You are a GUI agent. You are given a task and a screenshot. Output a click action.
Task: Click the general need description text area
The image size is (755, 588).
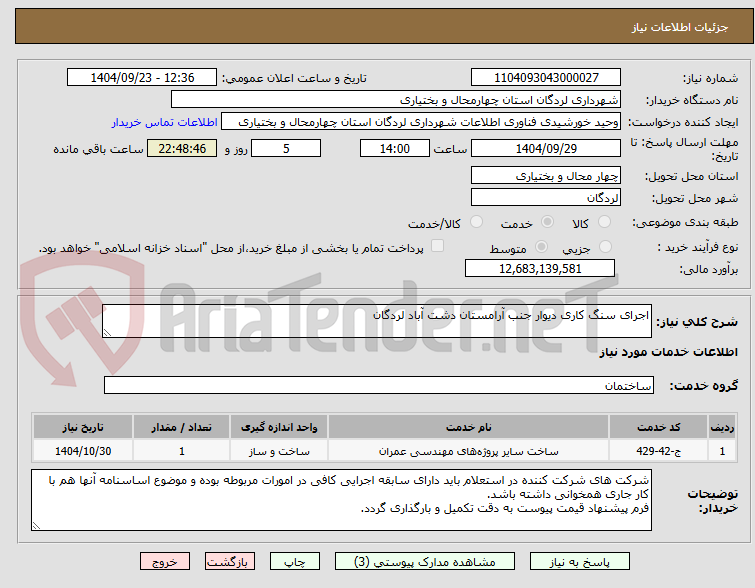pos(377,321)
